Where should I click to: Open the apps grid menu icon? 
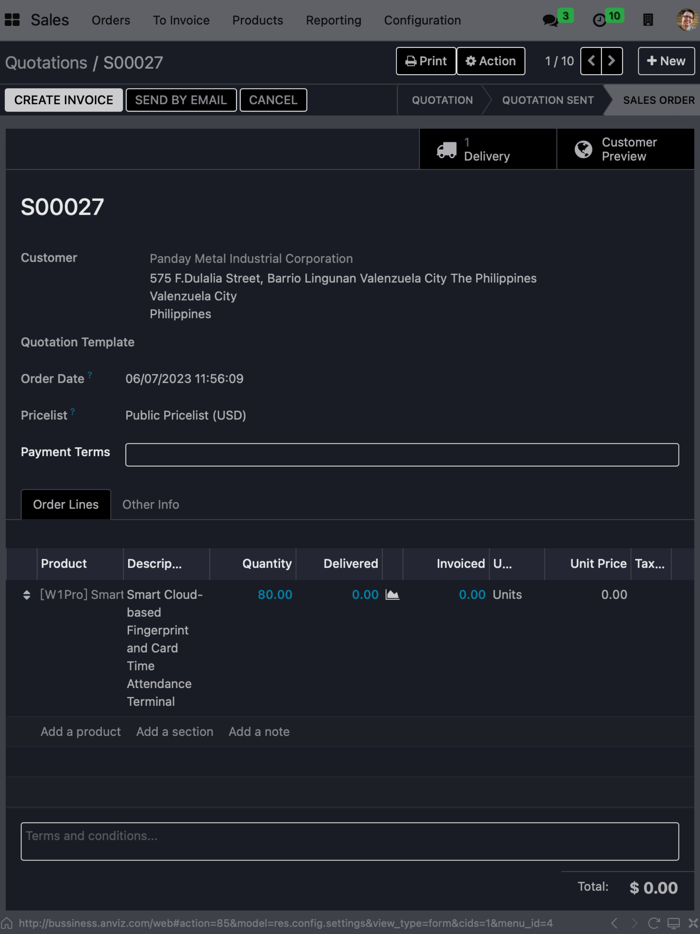[x=12, y=20]
